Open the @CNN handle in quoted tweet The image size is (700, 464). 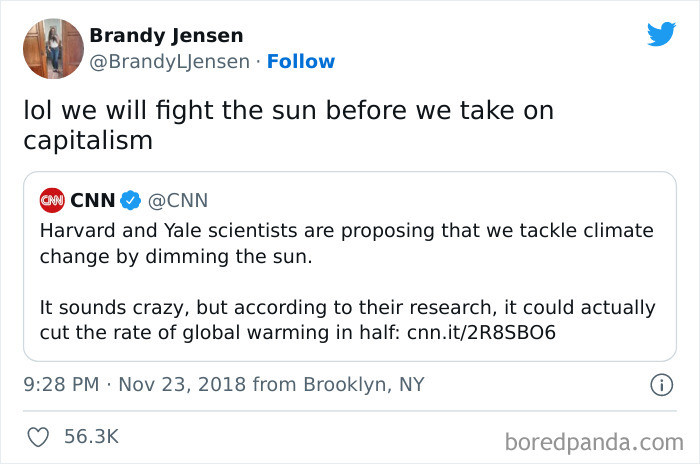coord(178,201)
